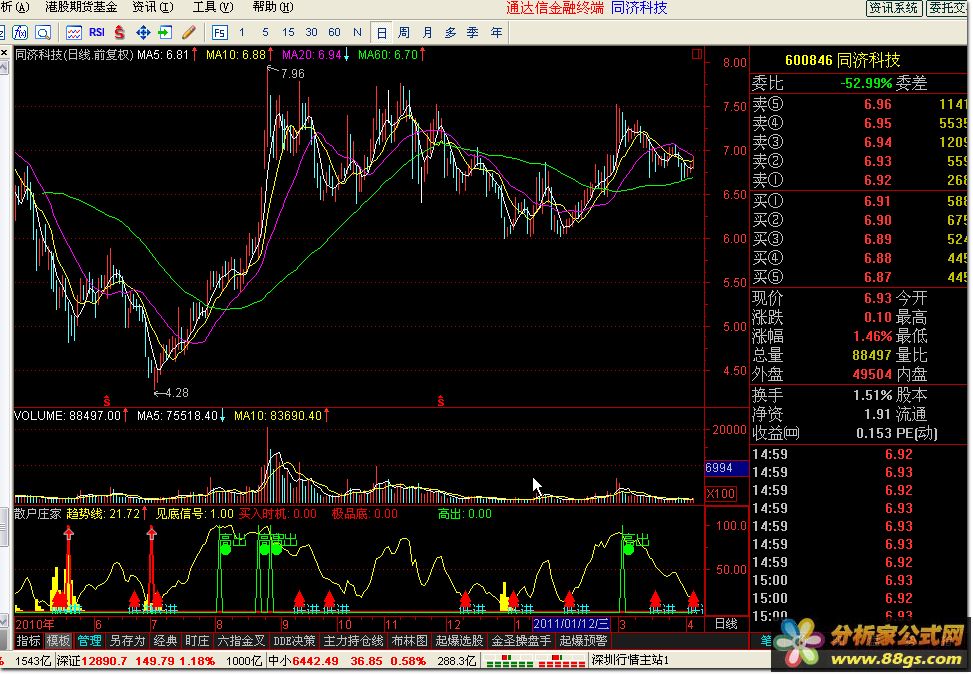Click the red S dollar icon in toolbar

coord(120,32)
